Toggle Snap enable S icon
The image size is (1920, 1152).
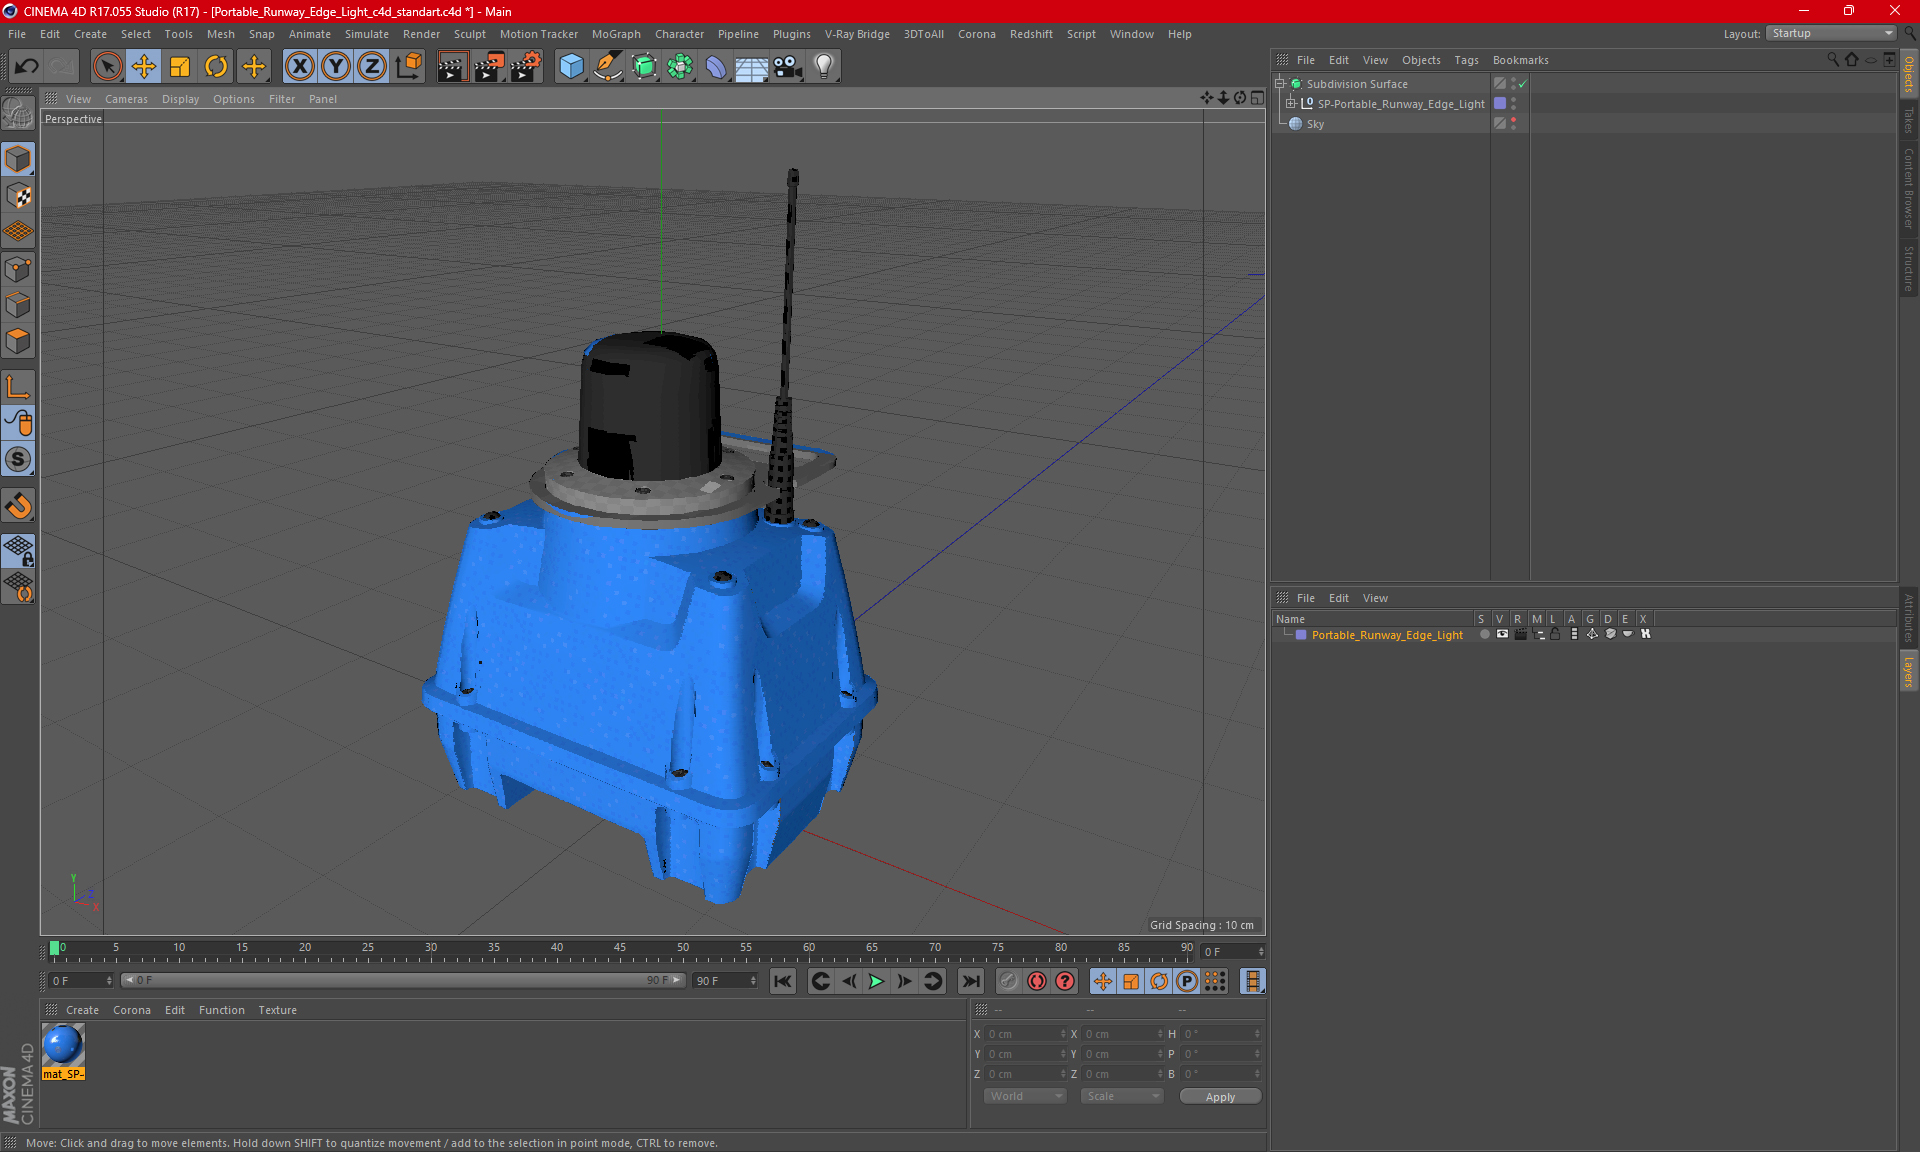[x=18, y=460]
